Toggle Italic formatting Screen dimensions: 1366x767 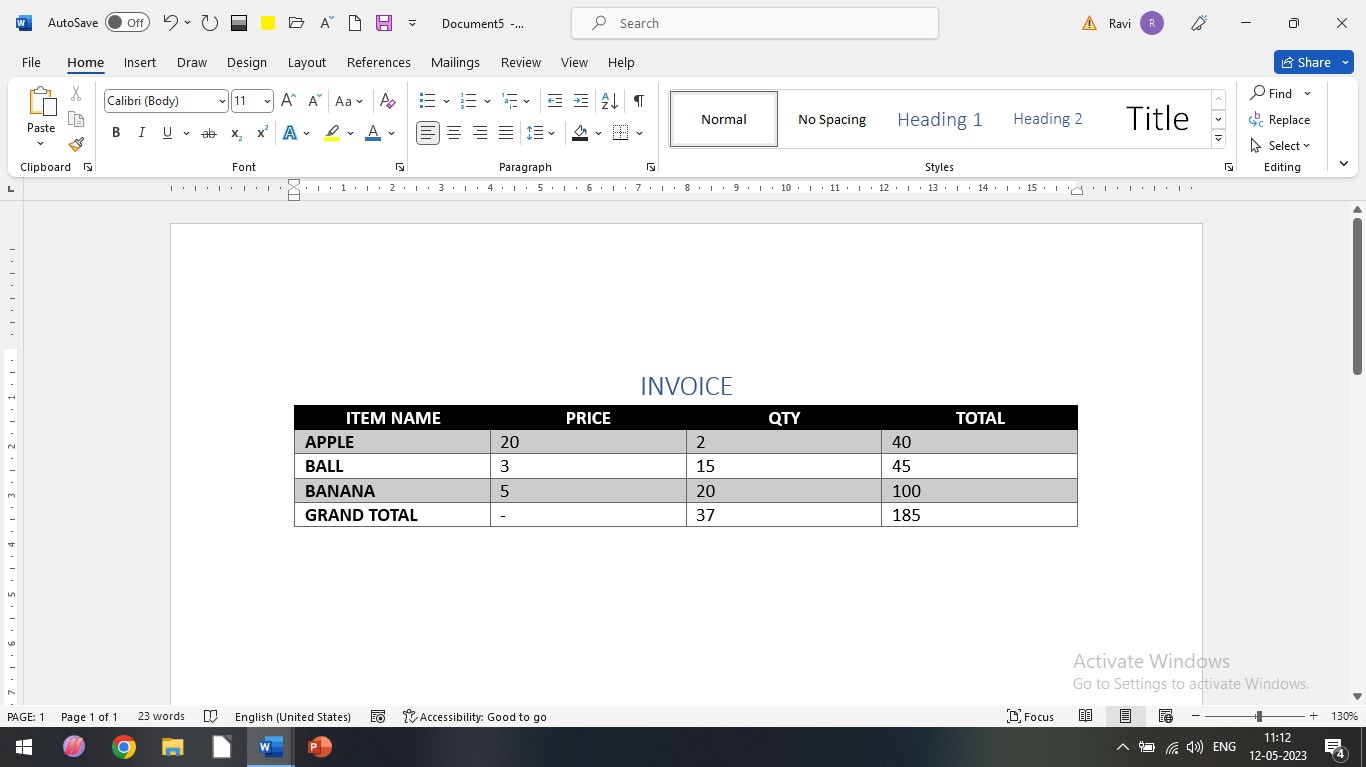pyautogui.click(x=141, y=133)
